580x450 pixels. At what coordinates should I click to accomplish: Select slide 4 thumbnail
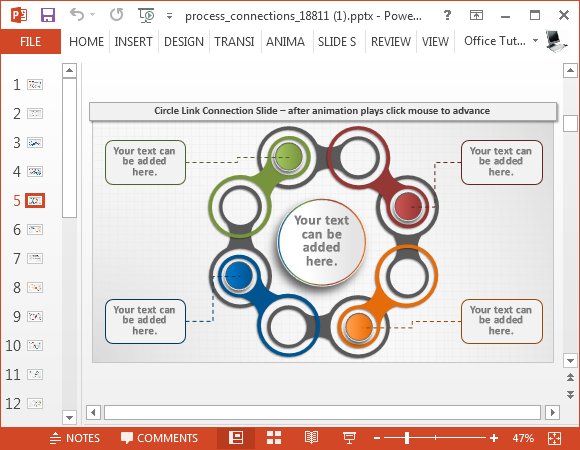click(35, 172)
